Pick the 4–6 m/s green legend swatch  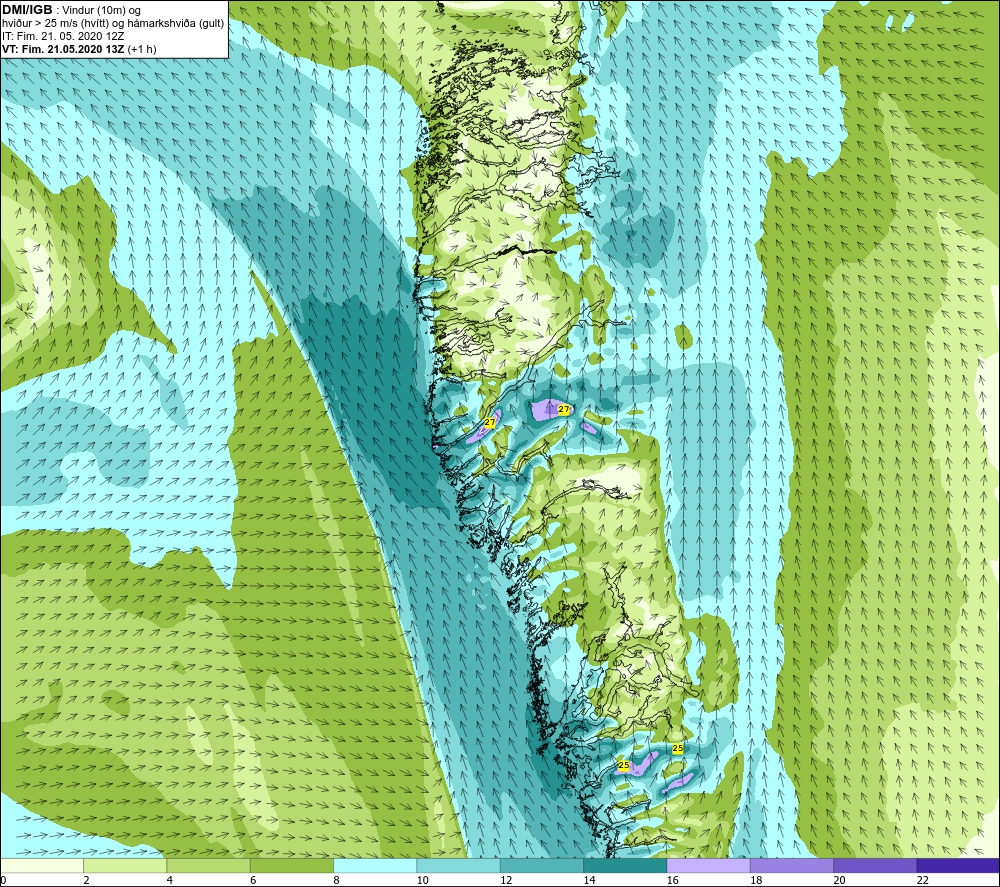pos(209,865)
